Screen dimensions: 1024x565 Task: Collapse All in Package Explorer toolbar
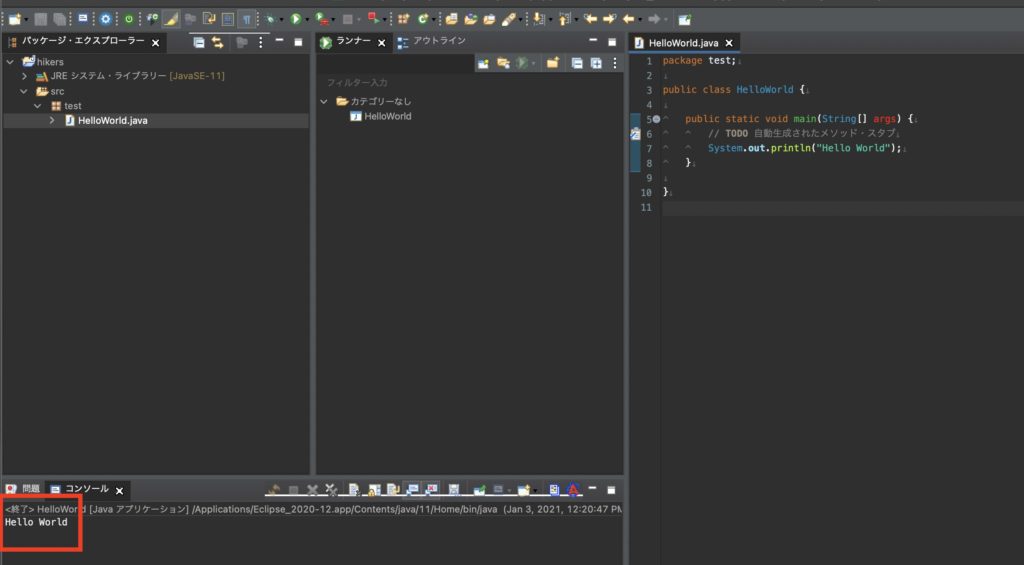click(x=199, y=43)
